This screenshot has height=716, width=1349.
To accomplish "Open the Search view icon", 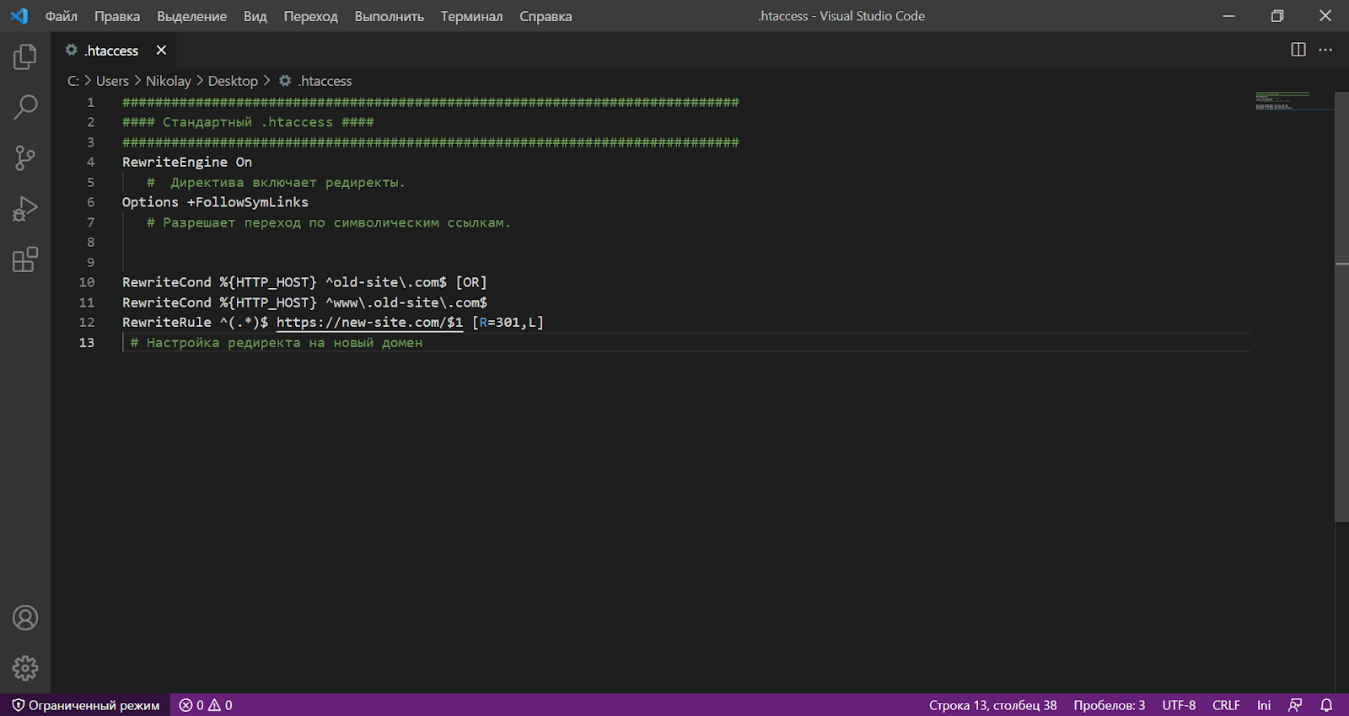I will point(25,107).
